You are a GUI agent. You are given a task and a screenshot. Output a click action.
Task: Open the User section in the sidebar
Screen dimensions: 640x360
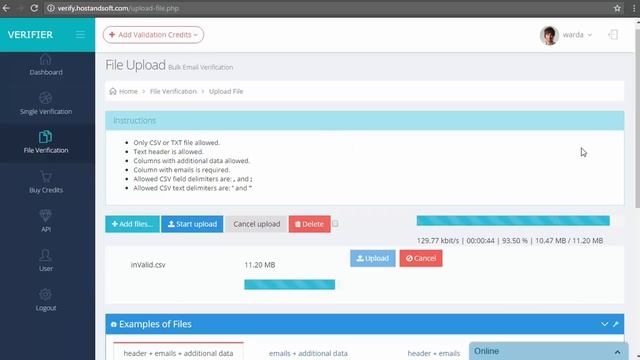[46, 261]
